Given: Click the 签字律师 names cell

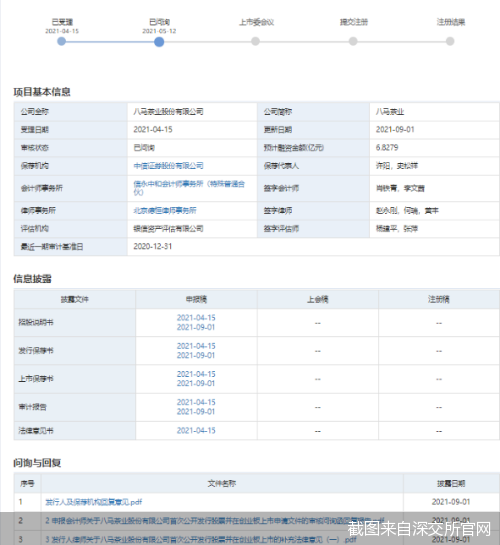Looking at the screenshot, I should pos(434,211).
